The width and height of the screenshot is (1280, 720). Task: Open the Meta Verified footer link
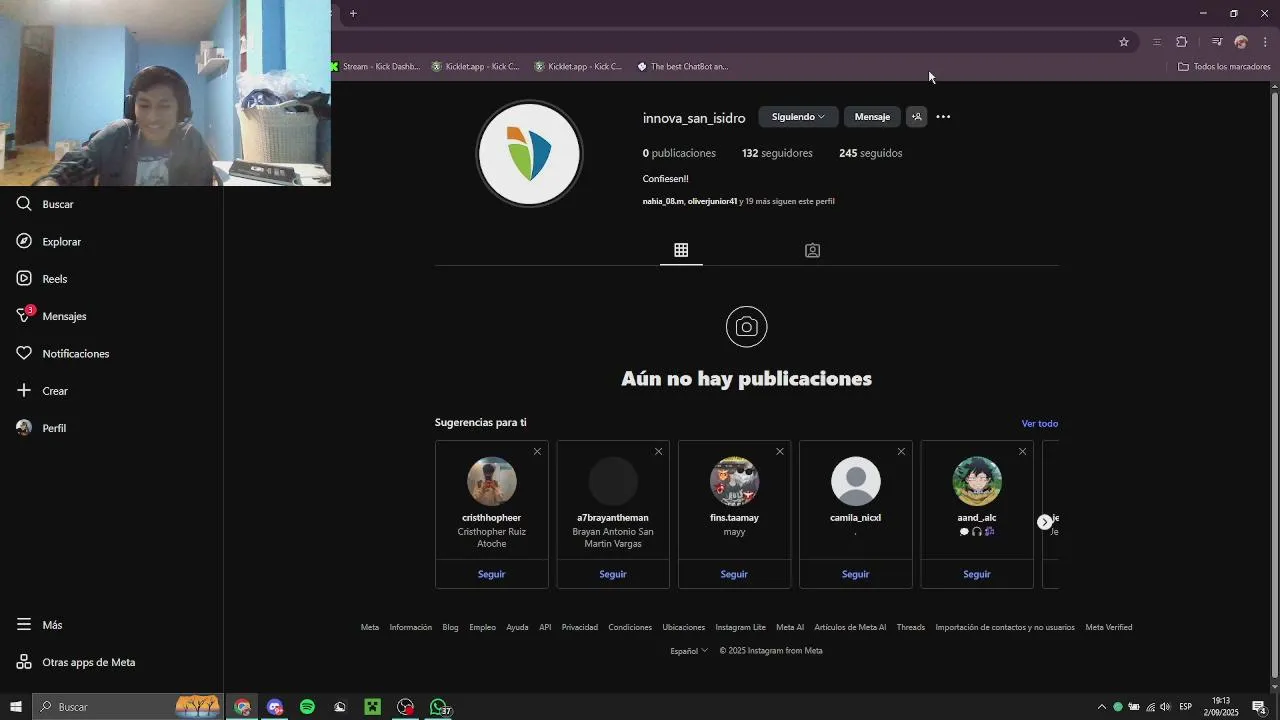[1109, 627]
